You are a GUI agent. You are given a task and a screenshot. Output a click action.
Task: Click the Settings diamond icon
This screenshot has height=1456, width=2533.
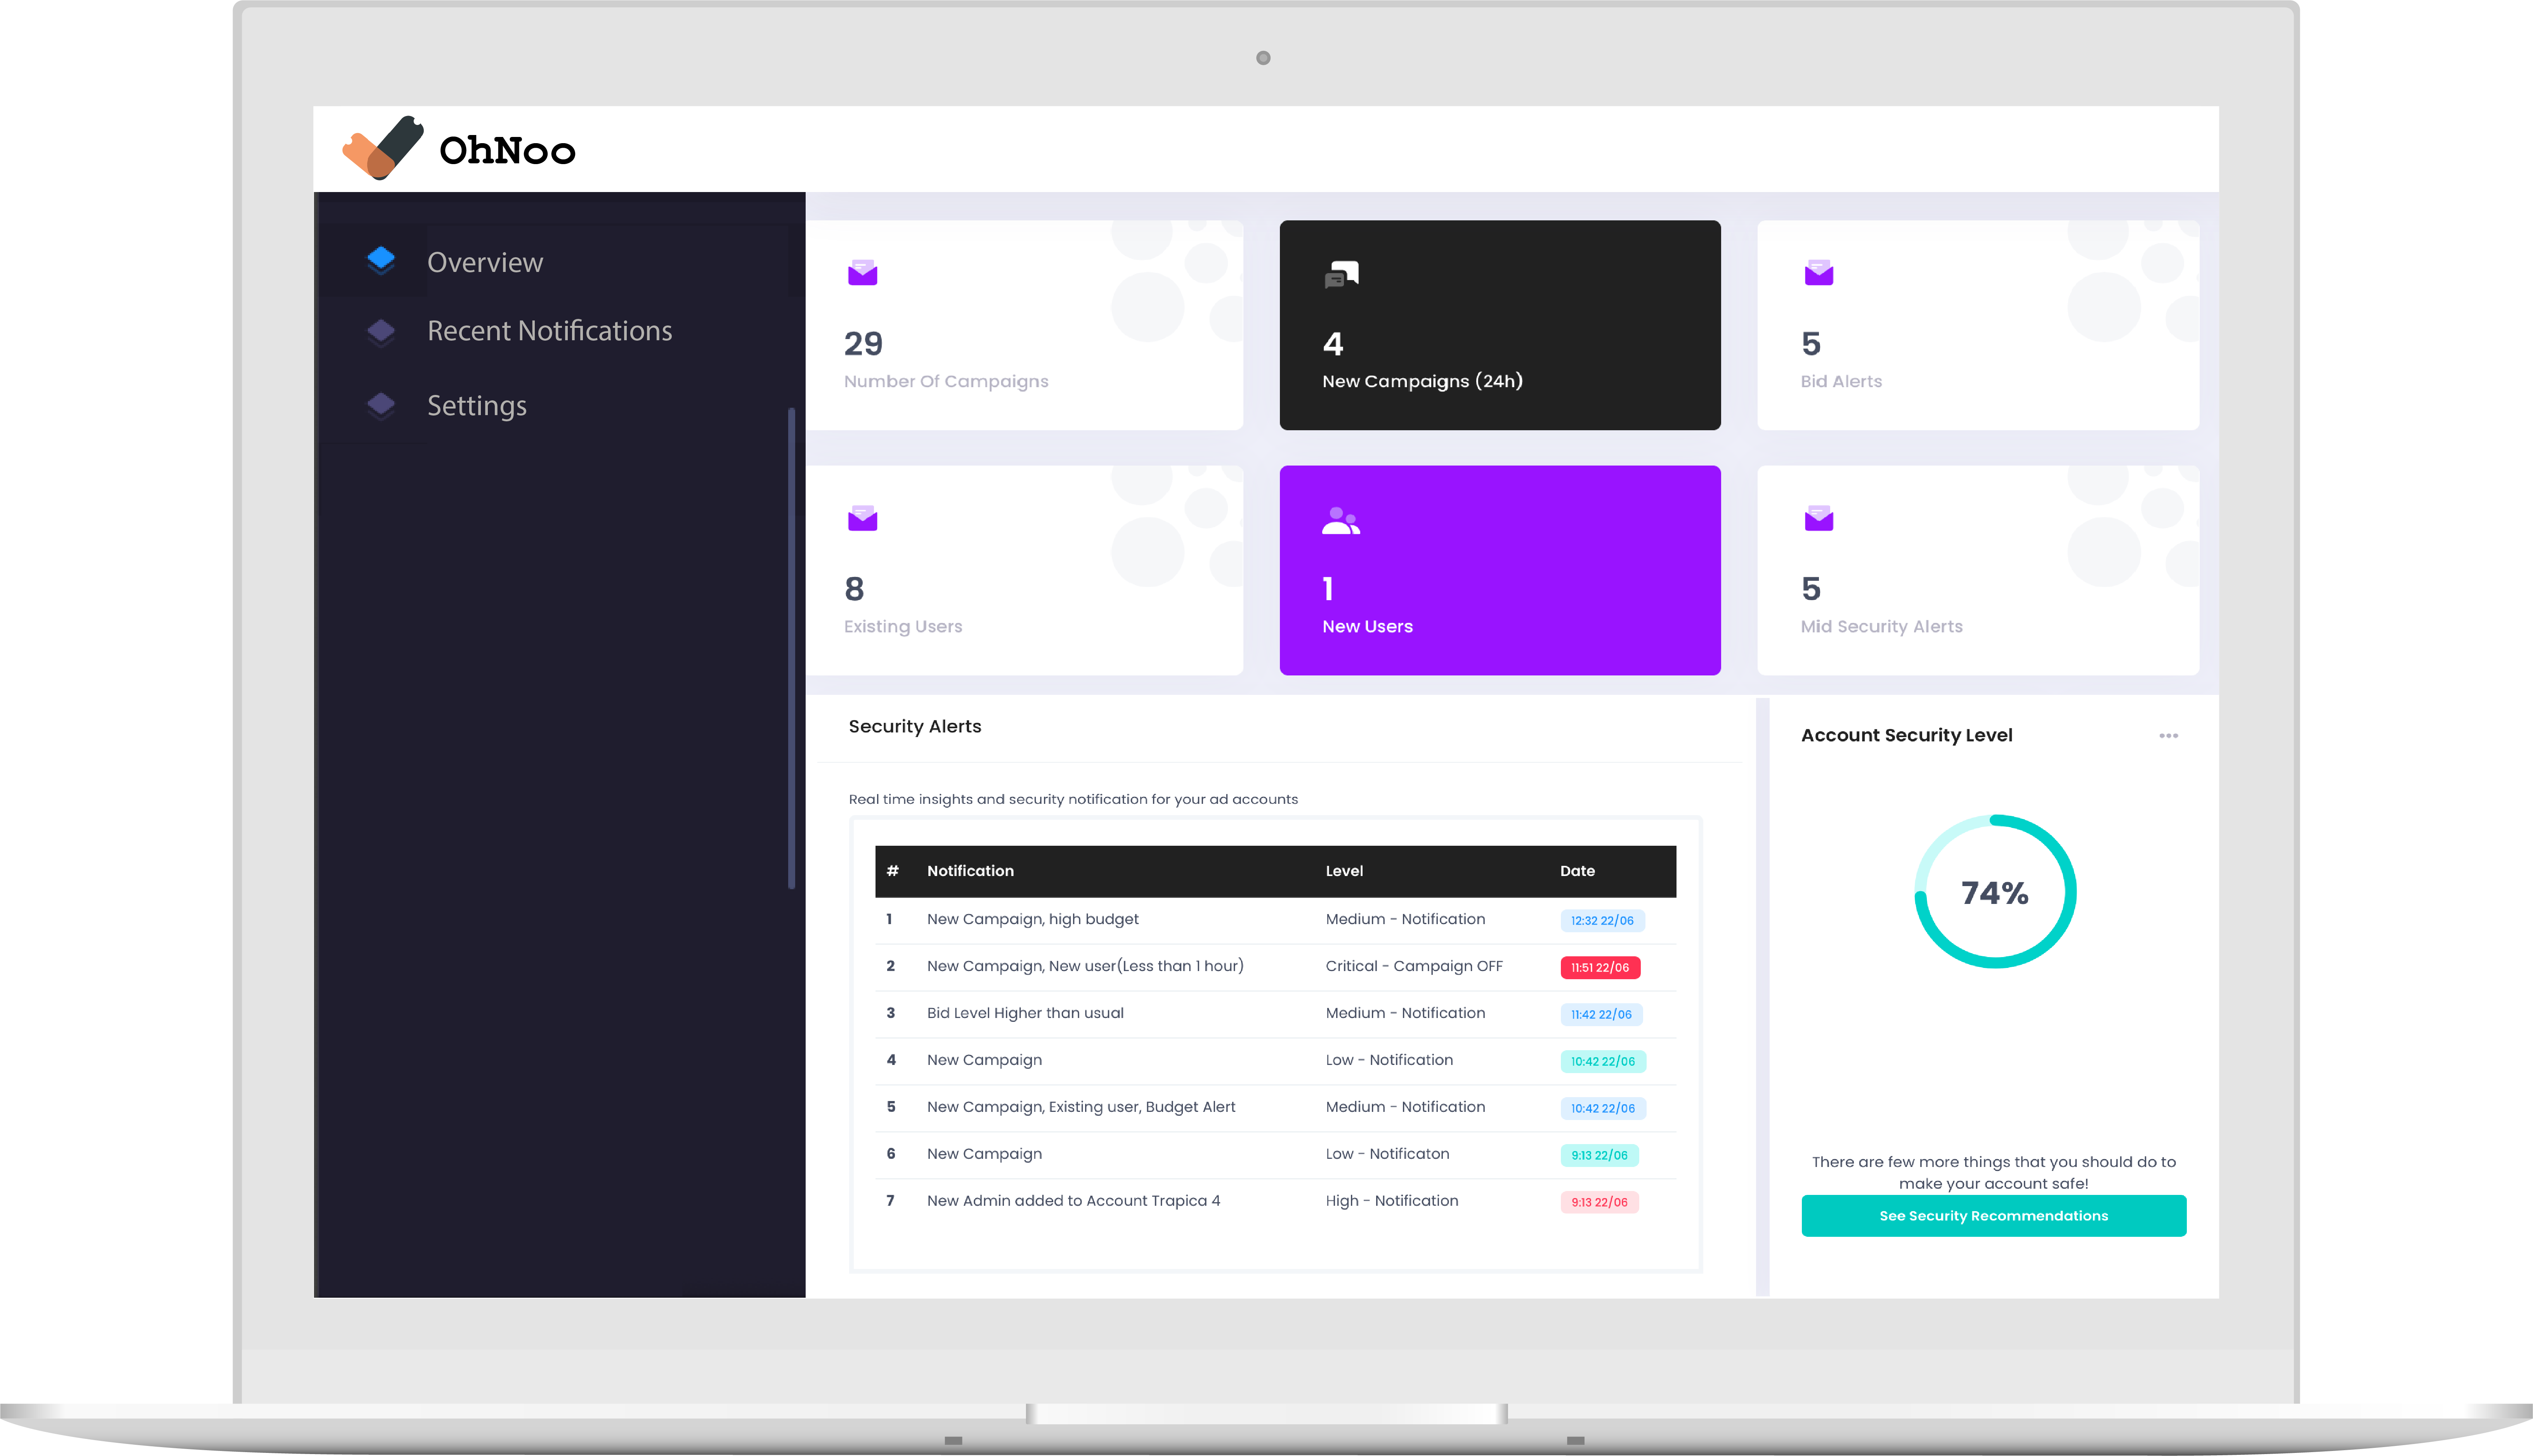click(x=381, y=405)
